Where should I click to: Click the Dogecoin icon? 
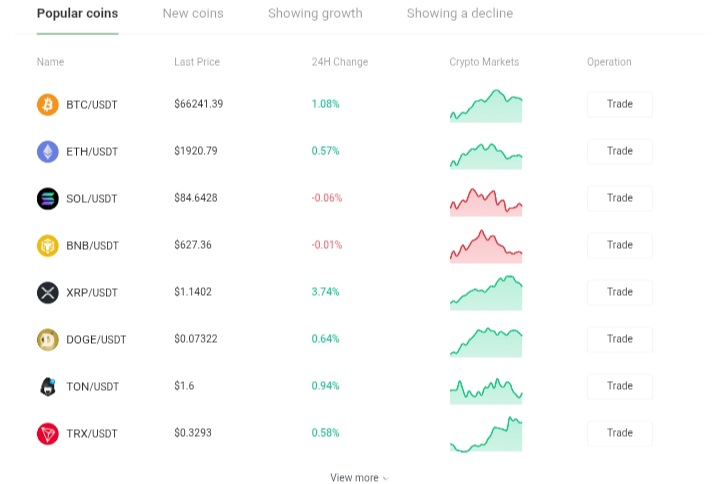point(48,340)
